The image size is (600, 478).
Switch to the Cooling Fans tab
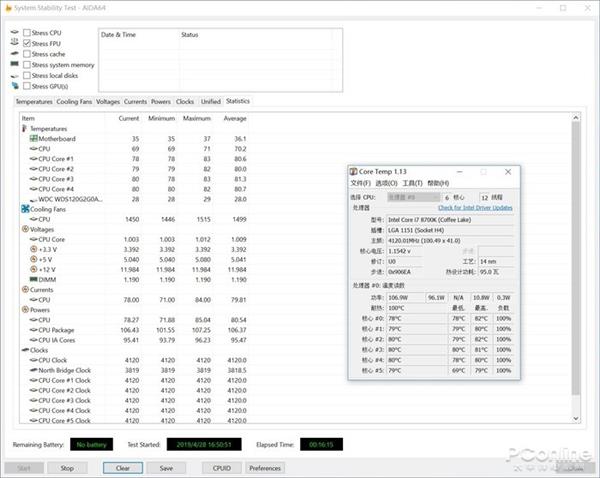tap(74, 101)
